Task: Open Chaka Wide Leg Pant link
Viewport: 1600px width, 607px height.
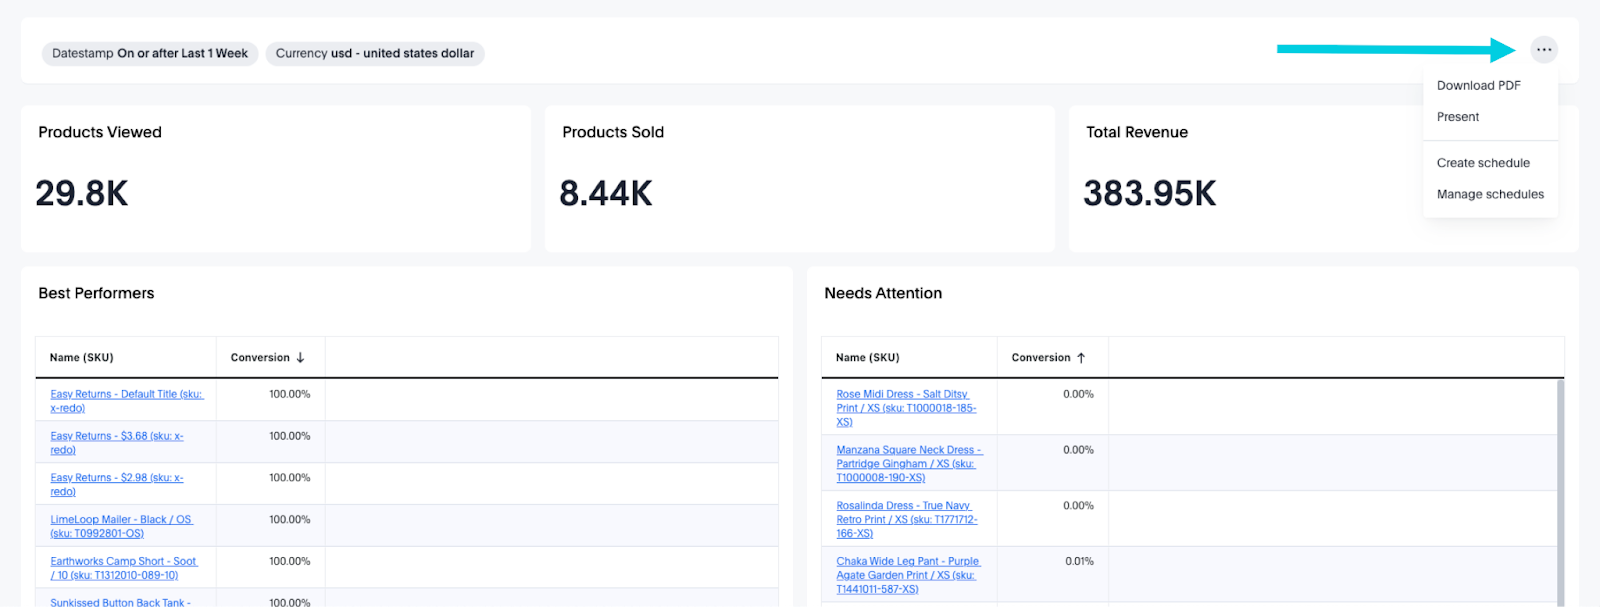Action: (x=907, y=562)
